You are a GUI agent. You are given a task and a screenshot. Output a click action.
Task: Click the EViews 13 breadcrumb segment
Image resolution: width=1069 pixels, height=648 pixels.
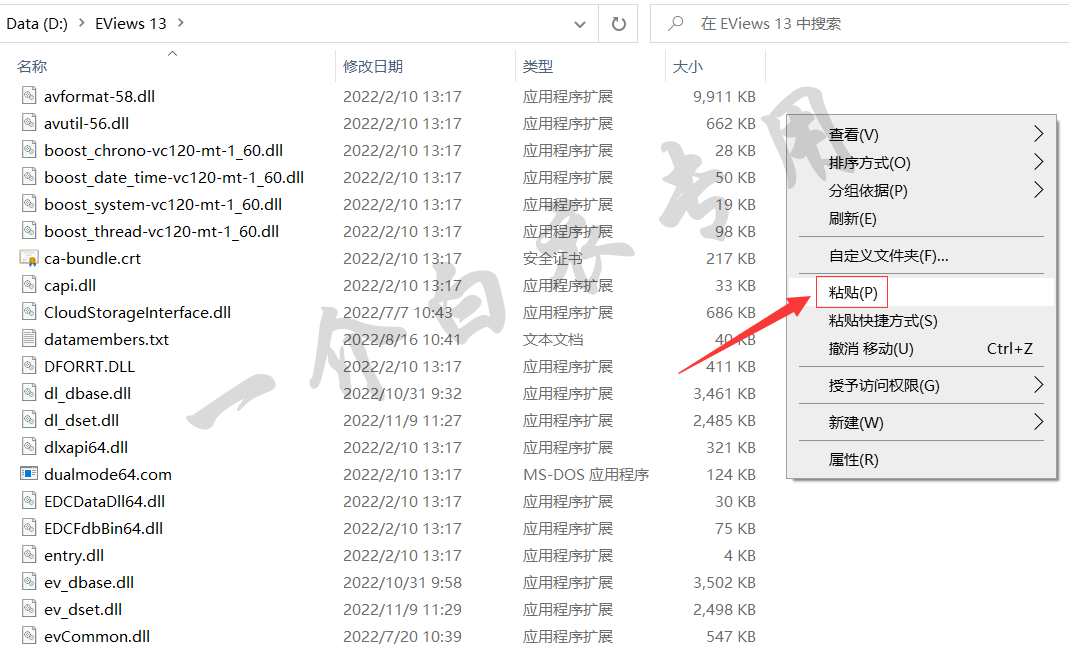point(130,23)
